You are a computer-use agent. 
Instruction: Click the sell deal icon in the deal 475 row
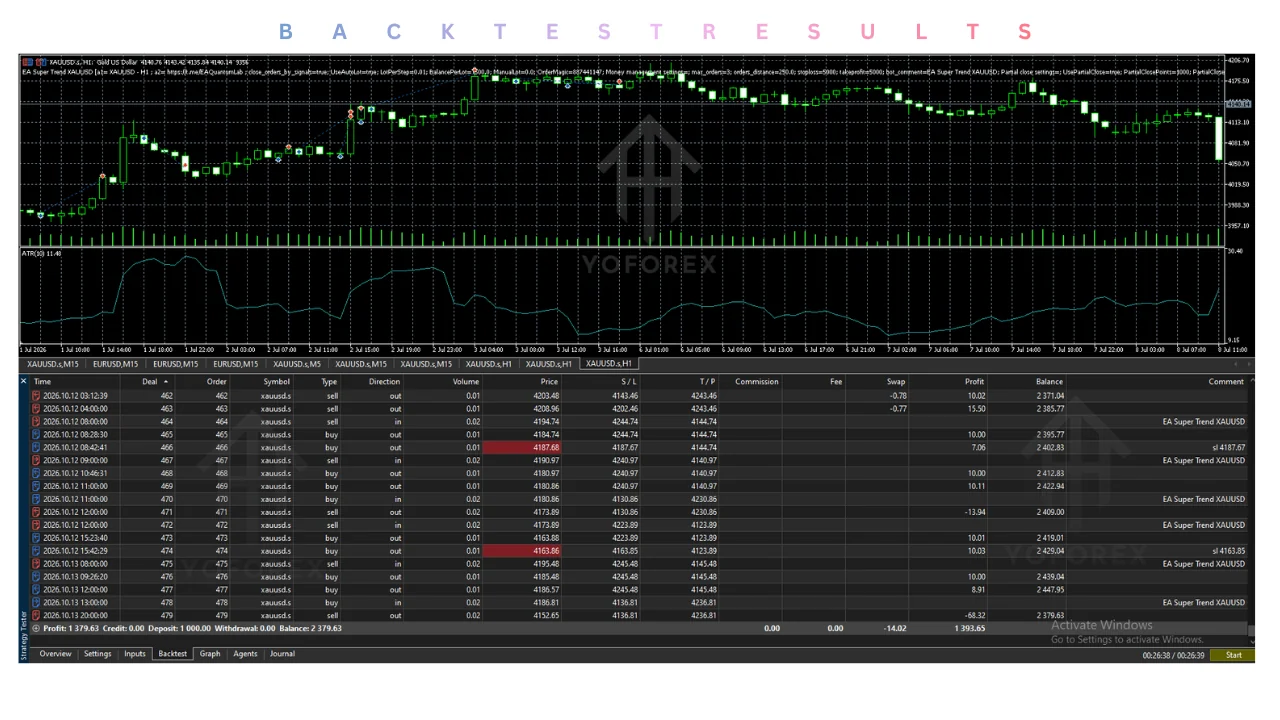[x=36, y=564]
